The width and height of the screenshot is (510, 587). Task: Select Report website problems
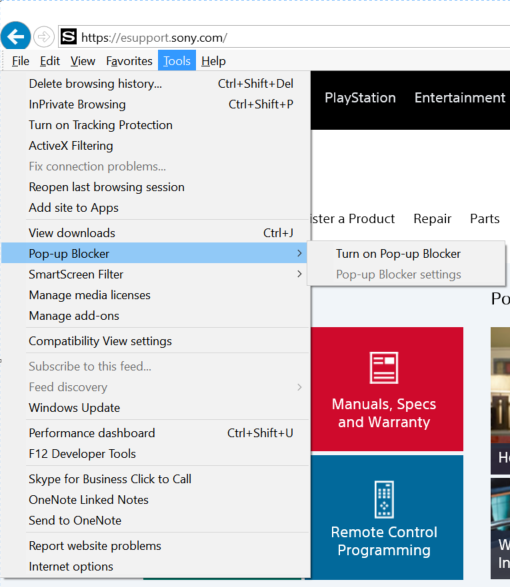tap(155, 545)
